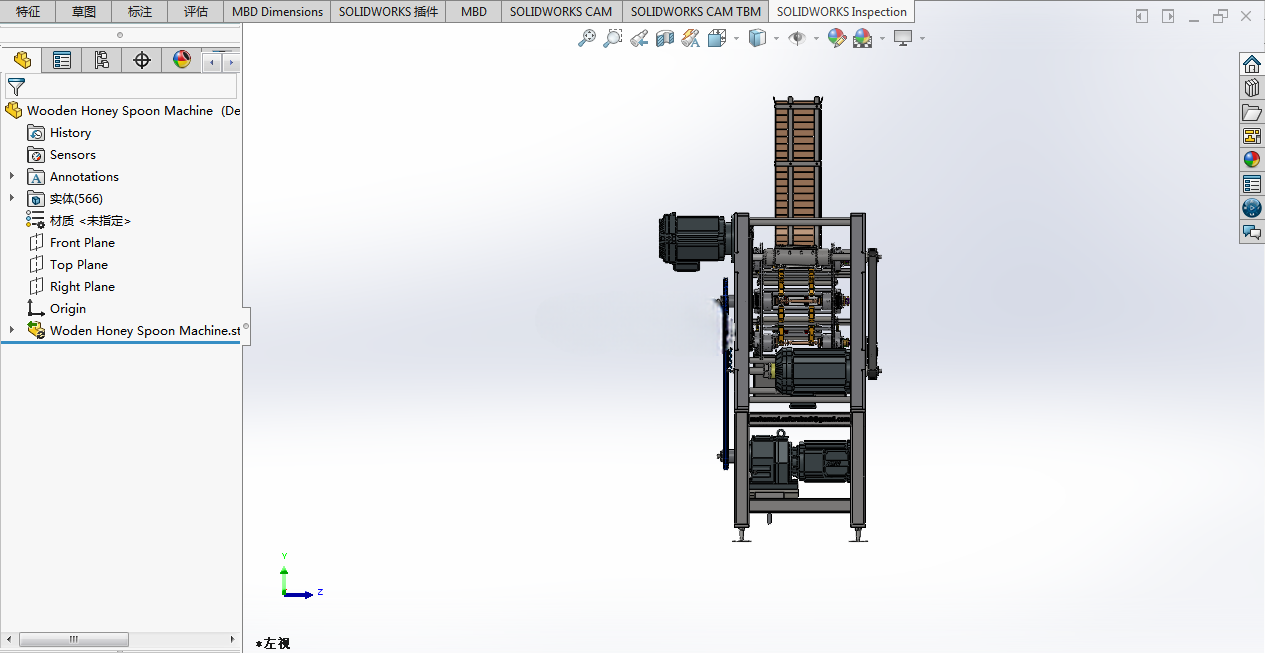The width and height of the screenshot is (1265, 653).
Task: Select the Front Plane tree item
Action: pyautogui.click(x=82, y=242)
